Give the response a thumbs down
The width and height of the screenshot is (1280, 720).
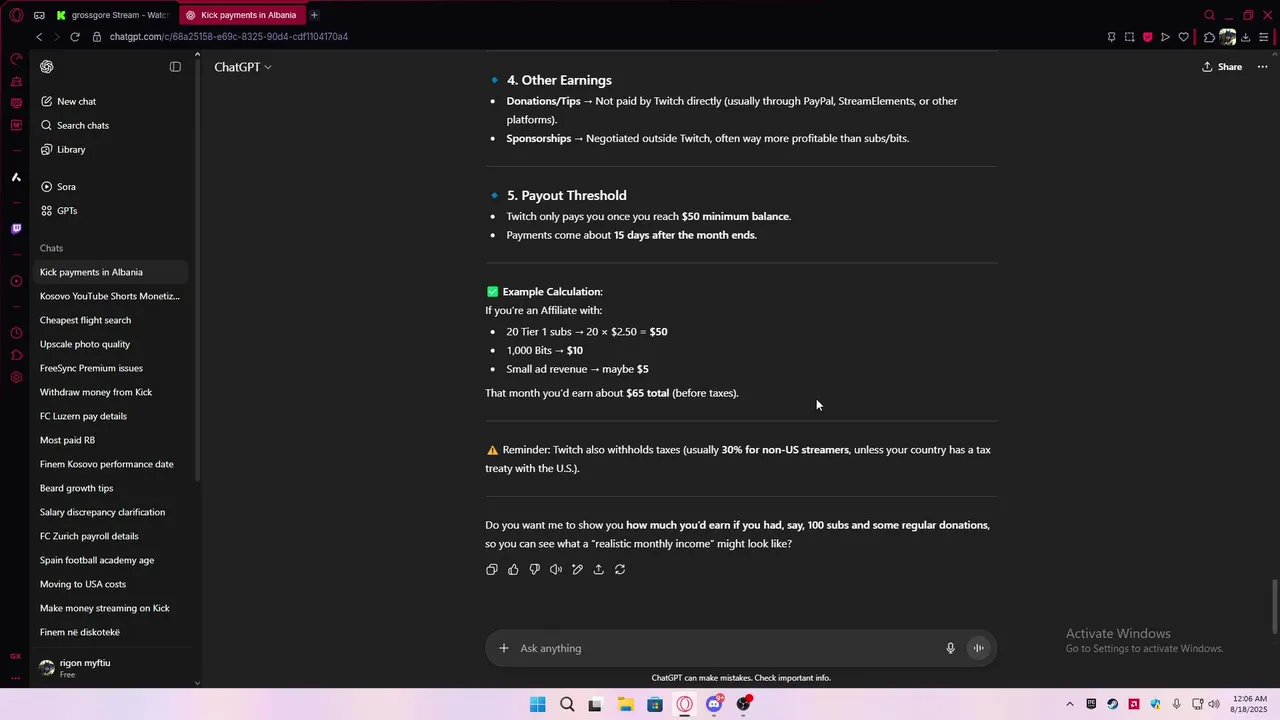click(x=535, y=569)
